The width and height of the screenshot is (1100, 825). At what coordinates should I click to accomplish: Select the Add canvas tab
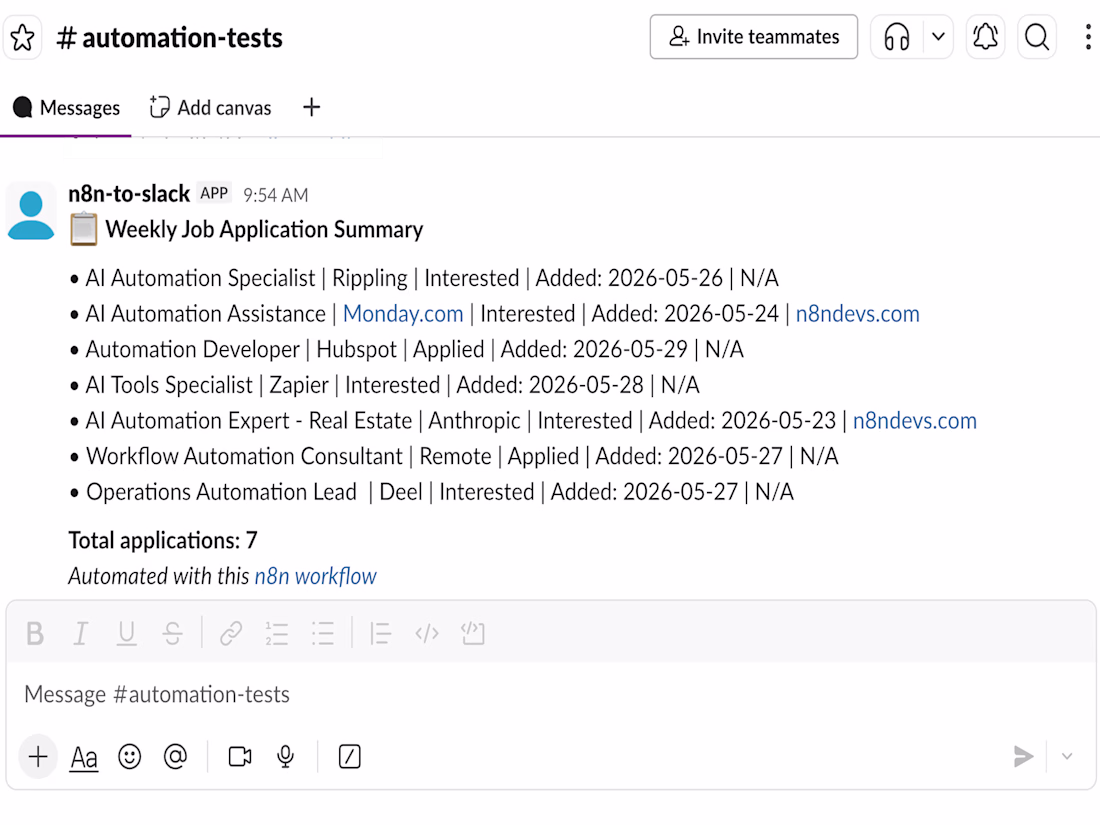tap(210, 108)
